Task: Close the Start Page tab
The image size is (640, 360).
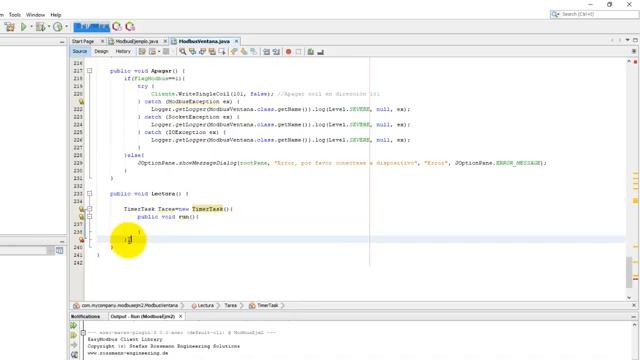Action: (102, 41)
